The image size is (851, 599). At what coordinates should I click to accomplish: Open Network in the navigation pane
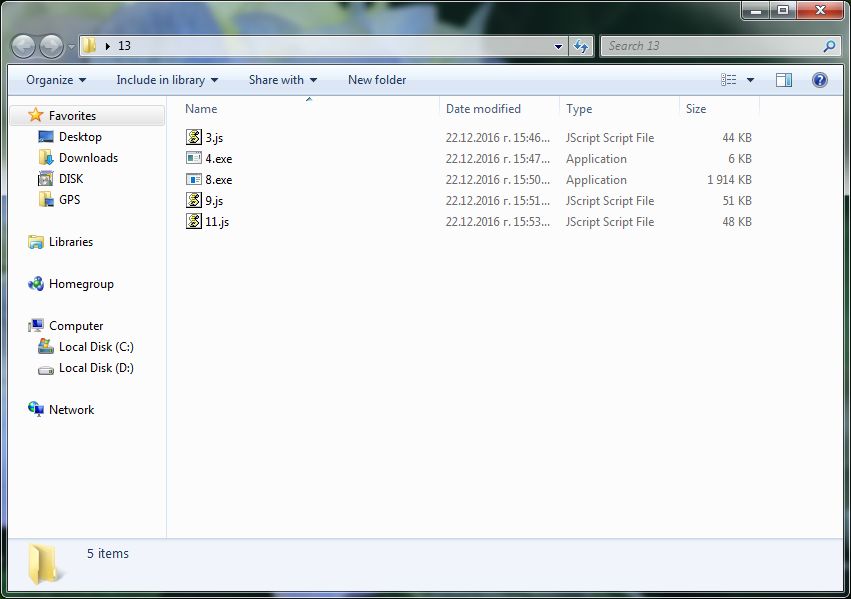tap(71, 410)
